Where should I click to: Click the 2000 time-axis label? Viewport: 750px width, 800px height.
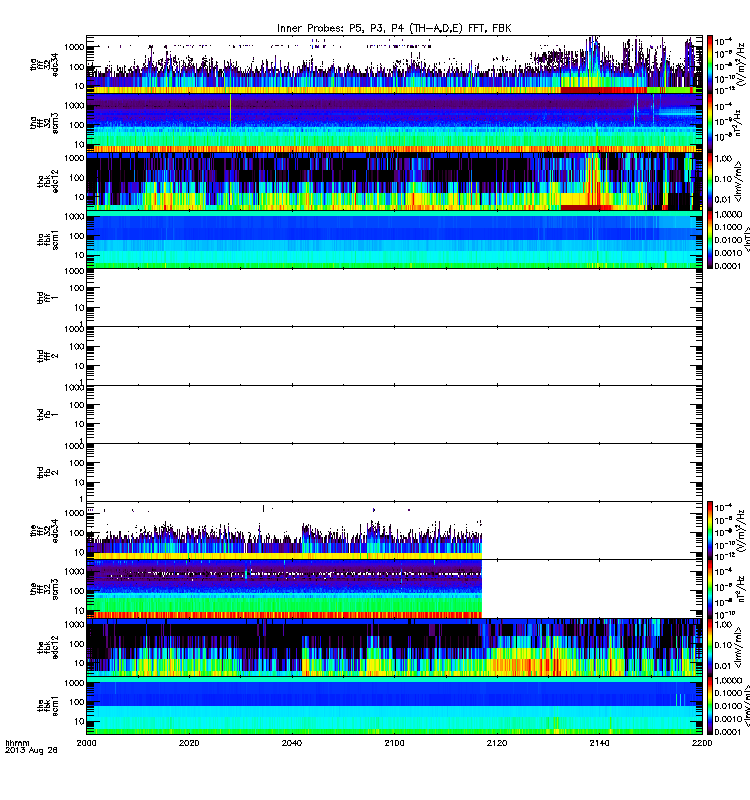coord(86,743)
